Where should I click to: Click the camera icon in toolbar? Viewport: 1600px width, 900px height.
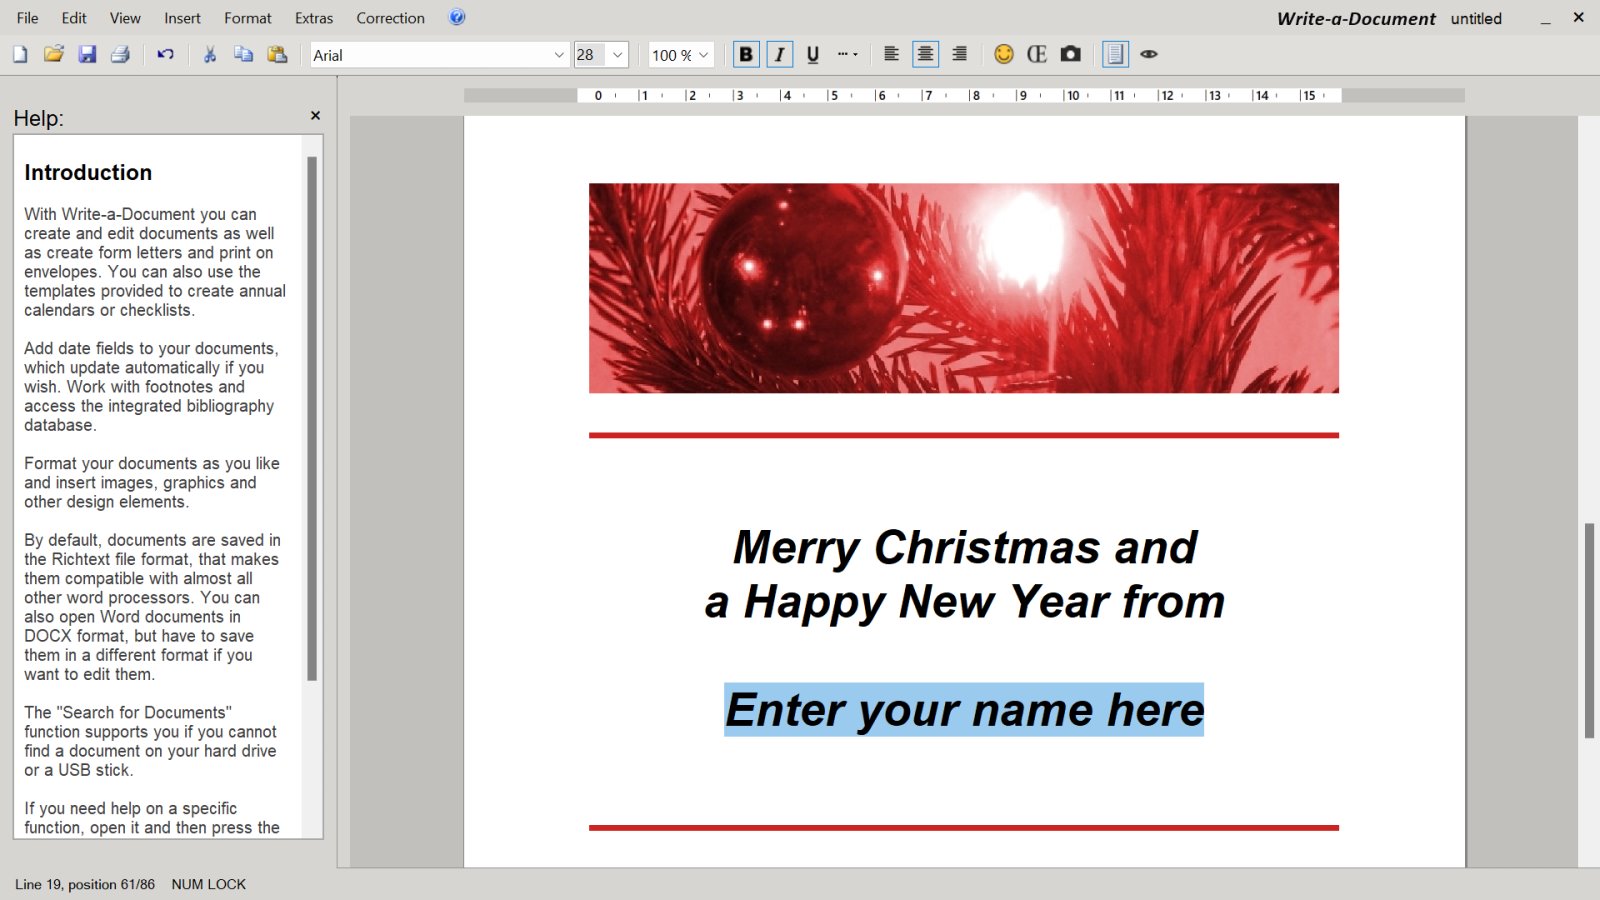(x=1071, y=55)
